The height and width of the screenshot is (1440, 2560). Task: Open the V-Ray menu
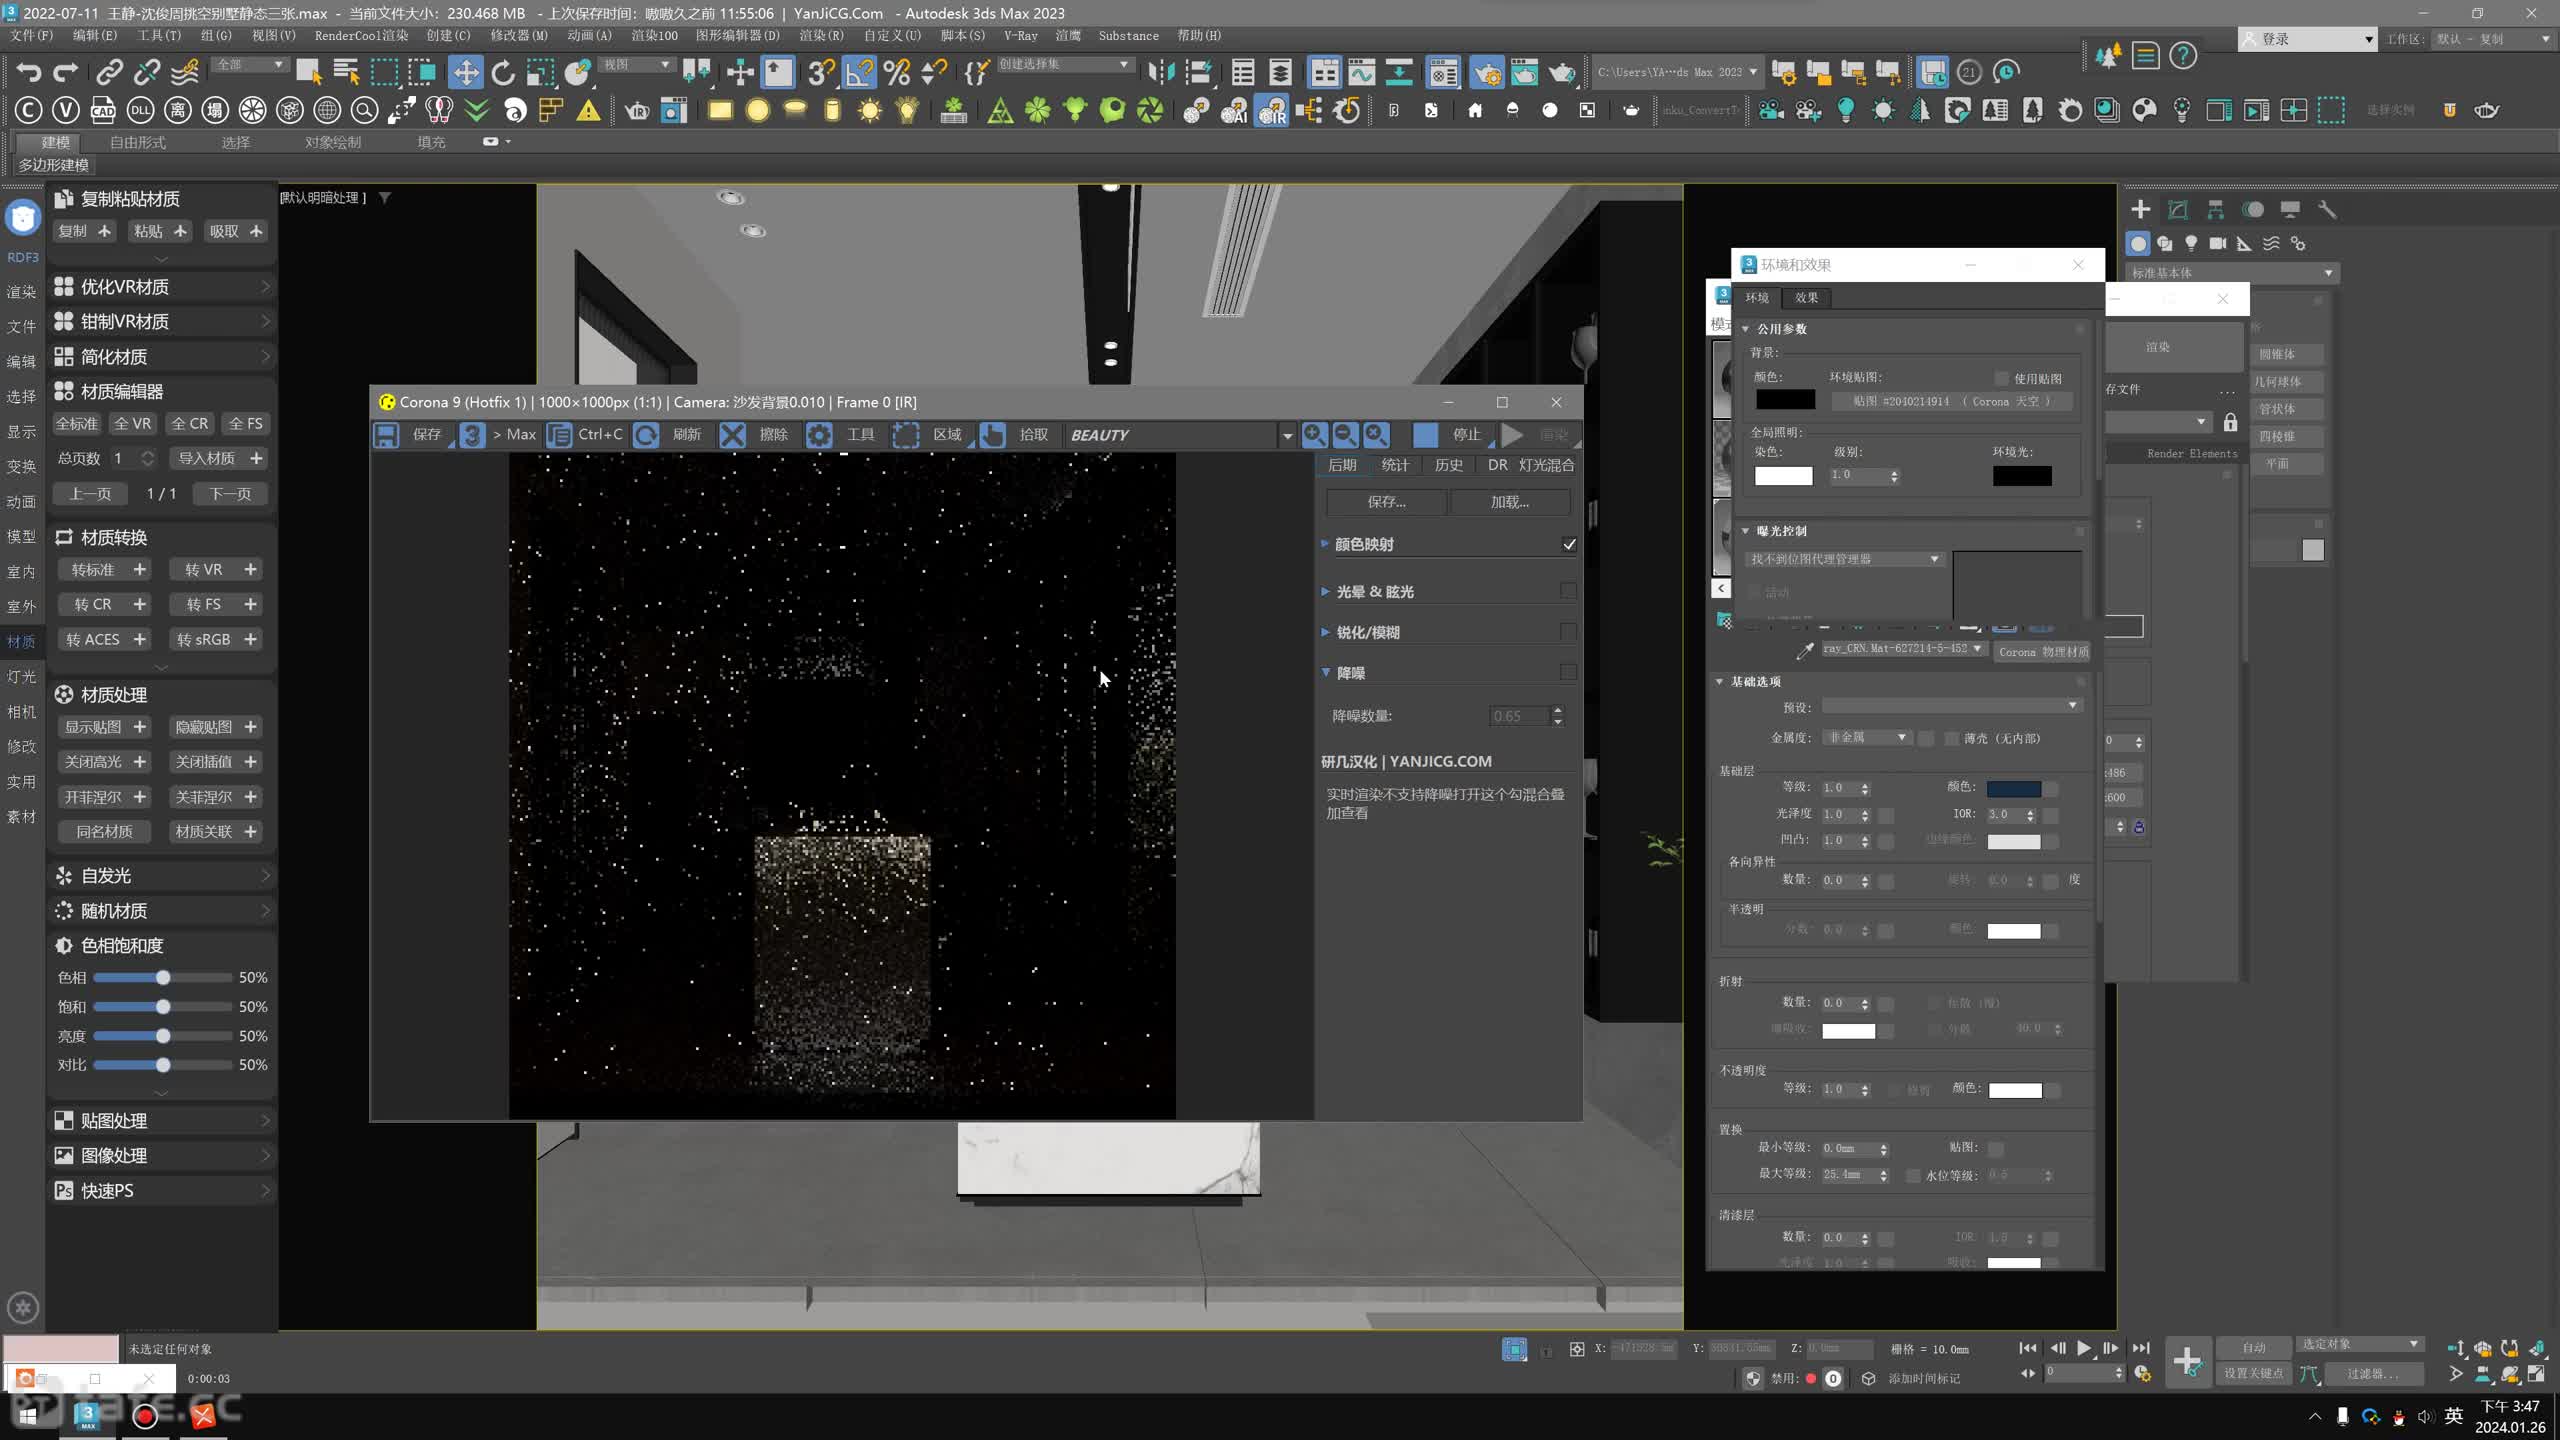1020,35
